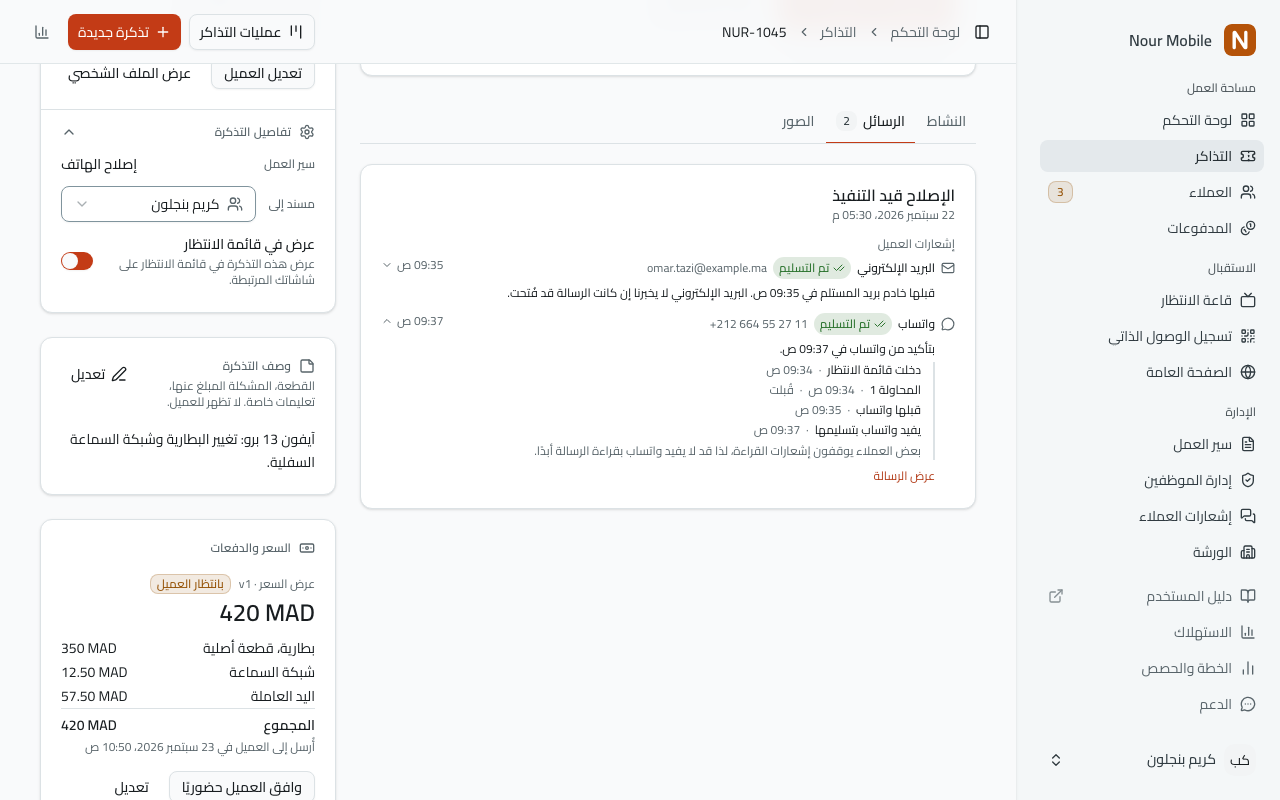Screen dimensions: 1280x800
Task: Click the الدعم support bubble icon
Action: [1248, 704]
